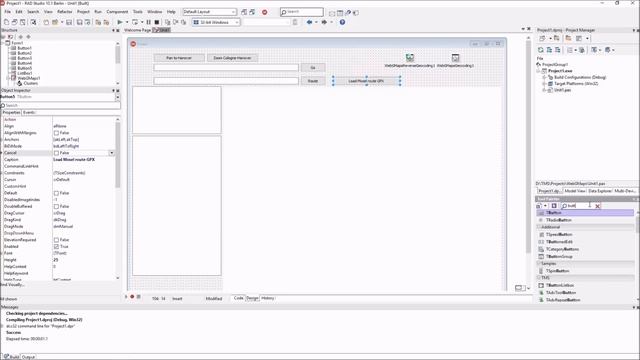
Task: Open the Data Explorer tab
Action: (600, 191)
